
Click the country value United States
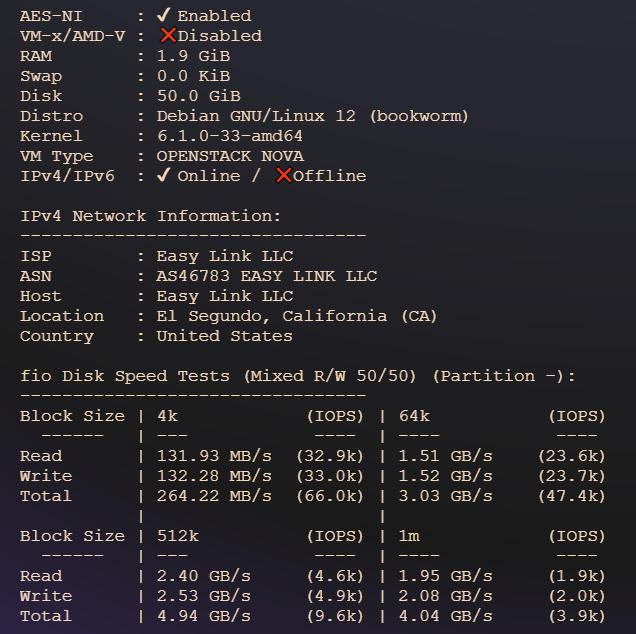tap(225, 336)
